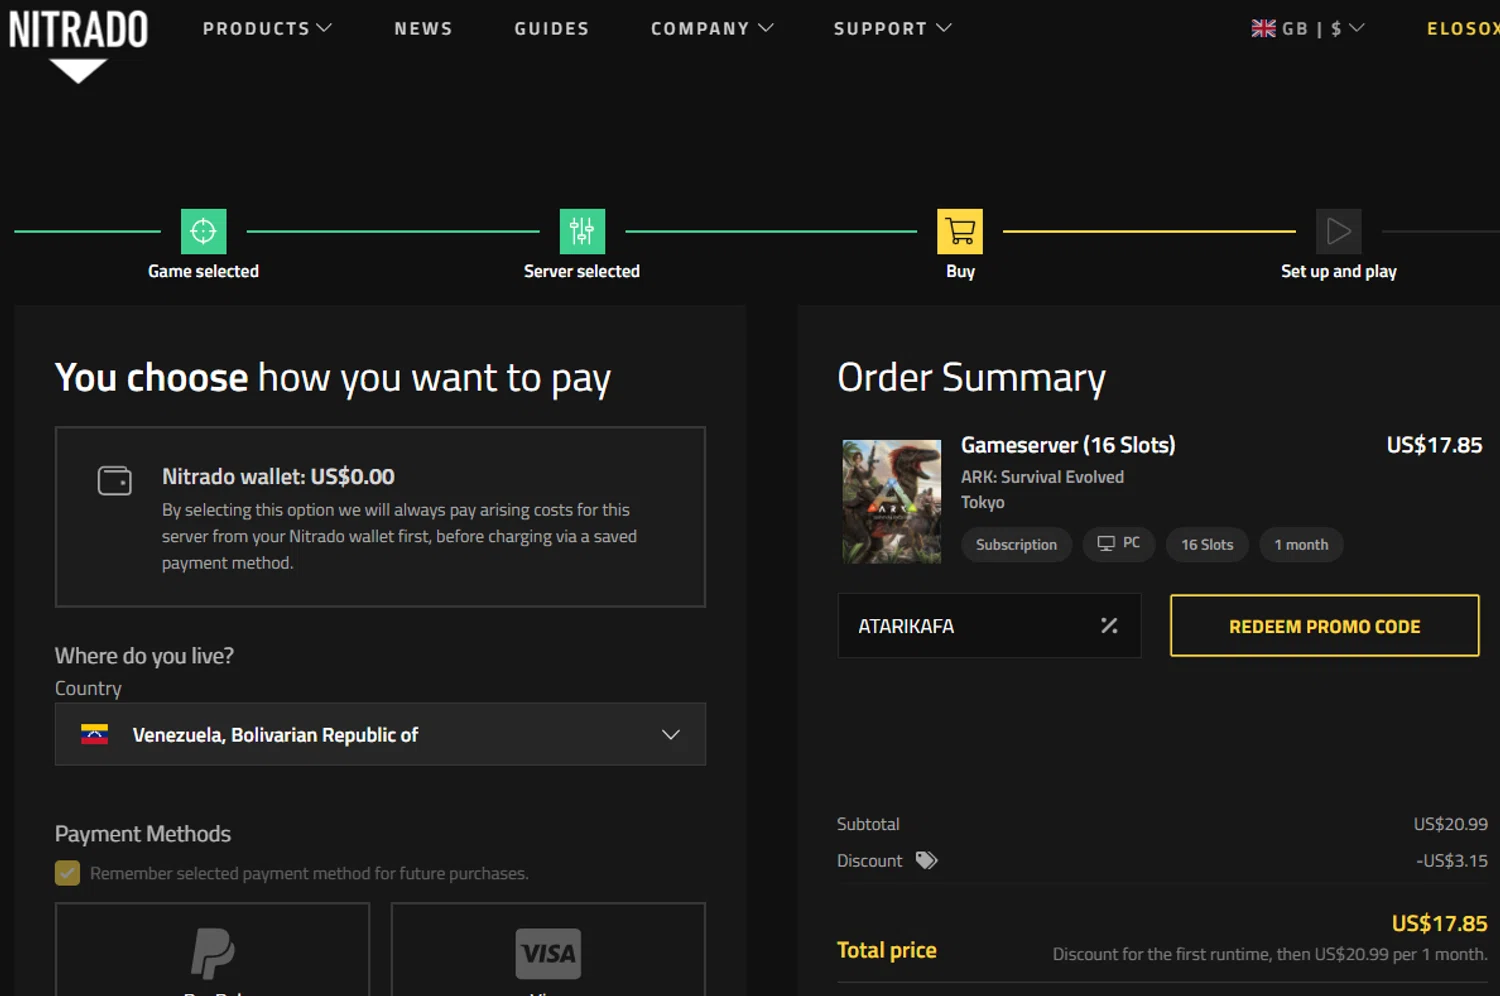This screenshot has height=996, width=1500.
Task: Click the Total price label
Action: (886, 950)
